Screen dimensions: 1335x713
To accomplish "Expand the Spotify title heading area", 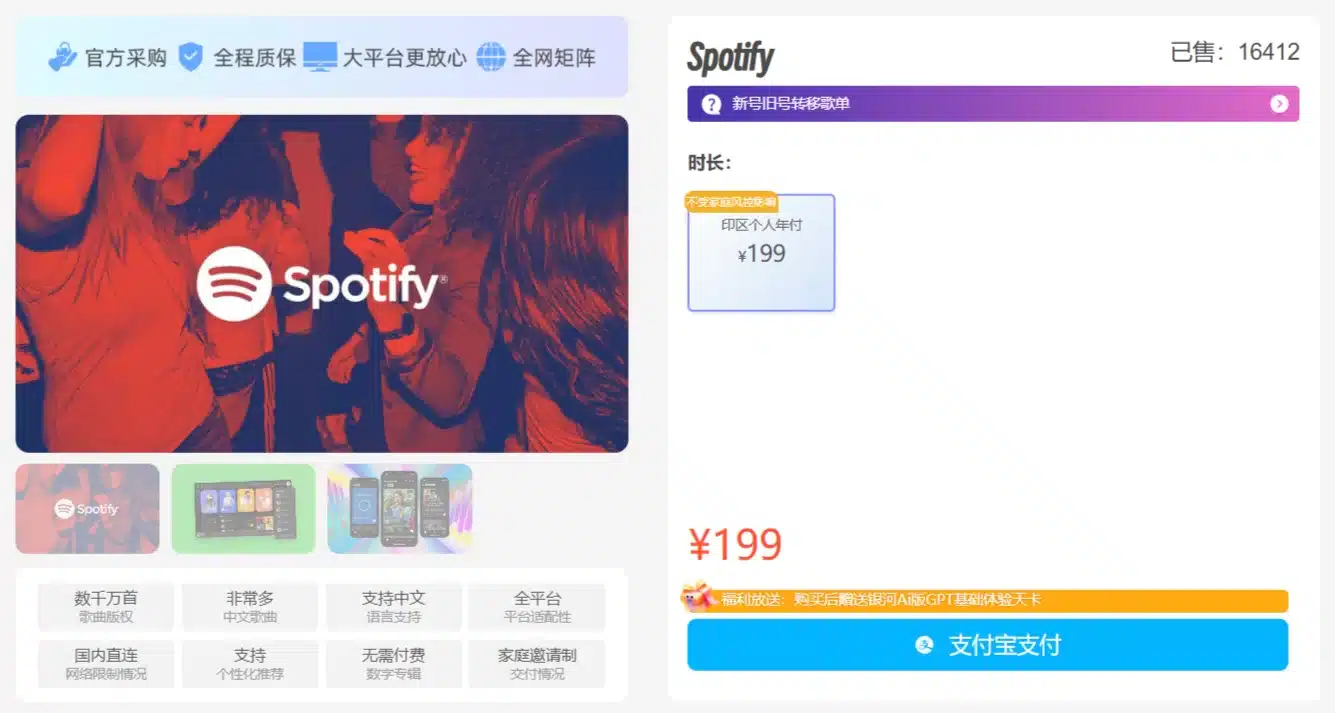I will [x=731, y=58].
